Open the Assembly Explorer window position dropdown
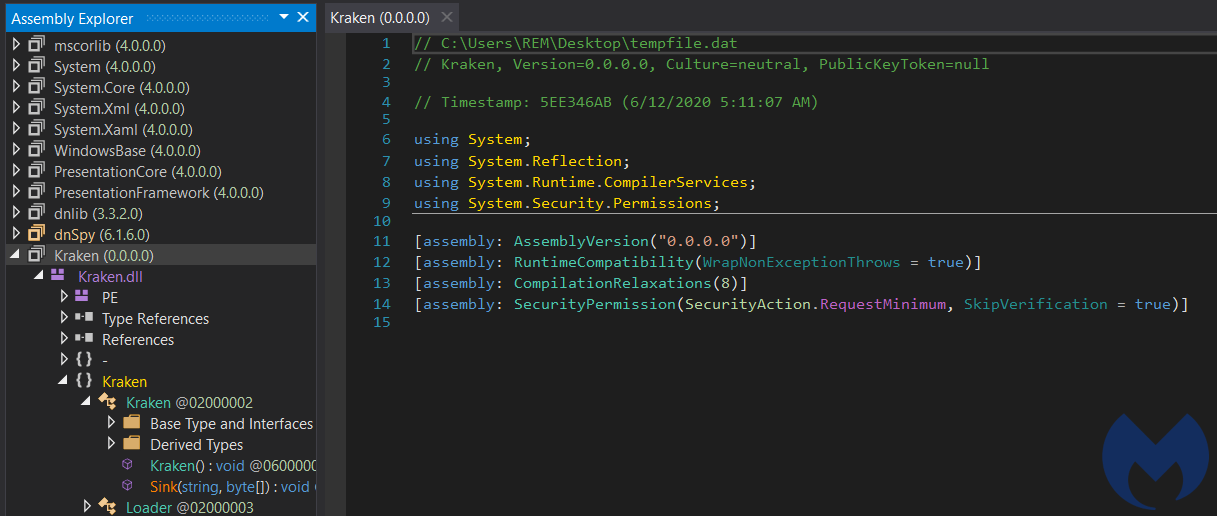 pyautogui.click(x=284, y=18)
